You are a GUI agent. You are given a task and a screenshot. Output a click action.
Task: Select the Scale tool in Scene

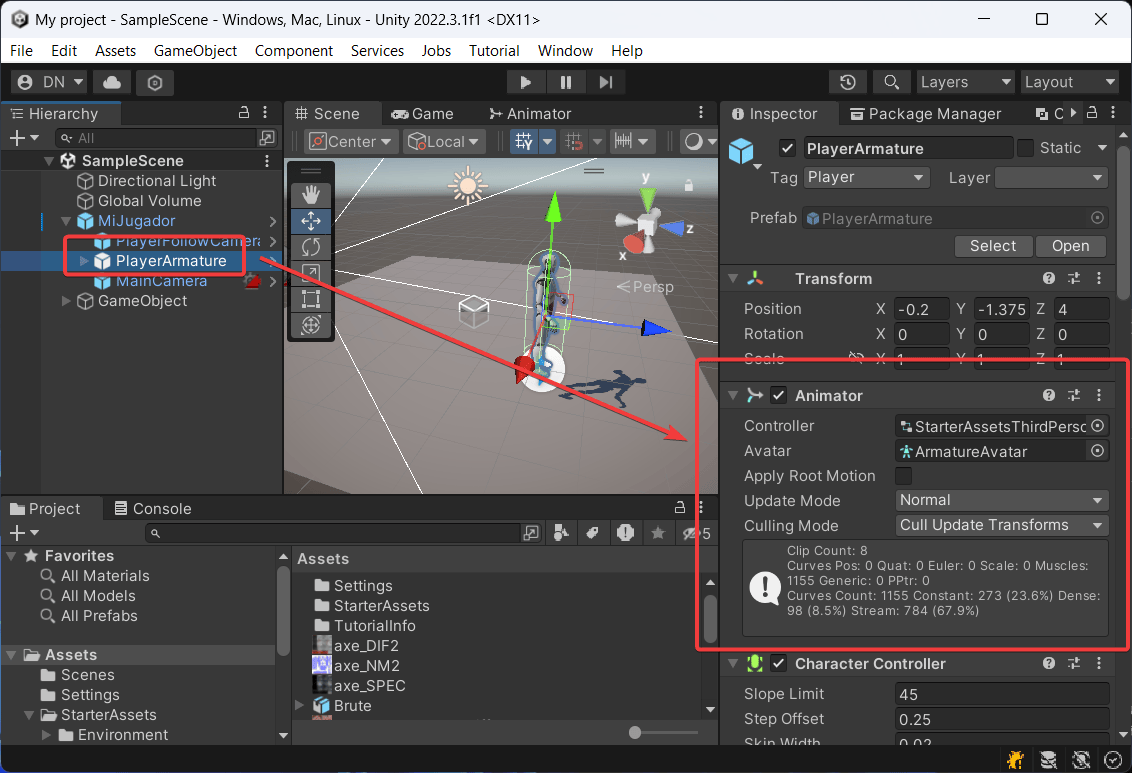coord(311,273)
